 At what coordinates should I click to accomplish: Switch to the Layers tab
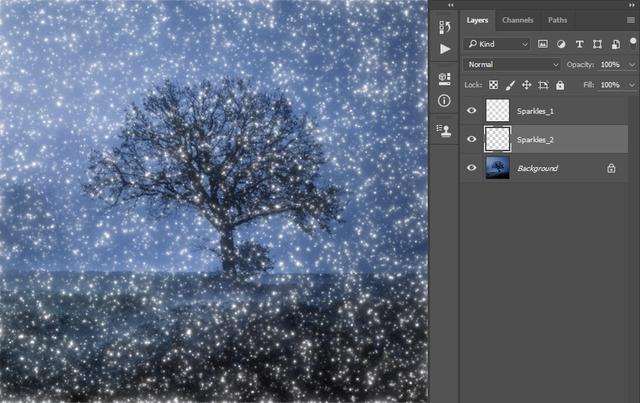478,20
